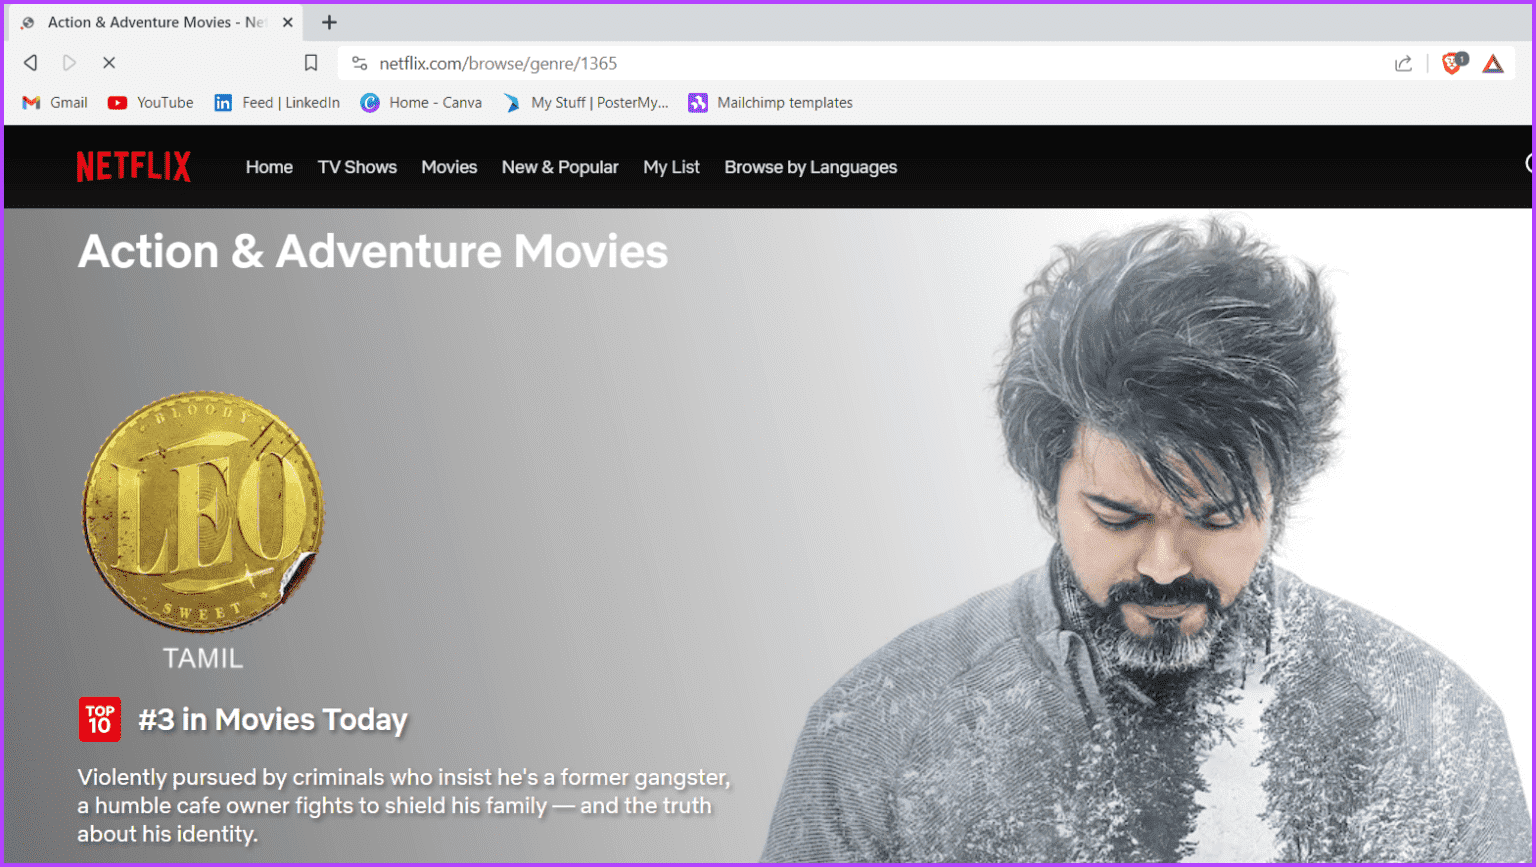
Task: Click the #3 in Movies Today text
Action: [273, 719]
